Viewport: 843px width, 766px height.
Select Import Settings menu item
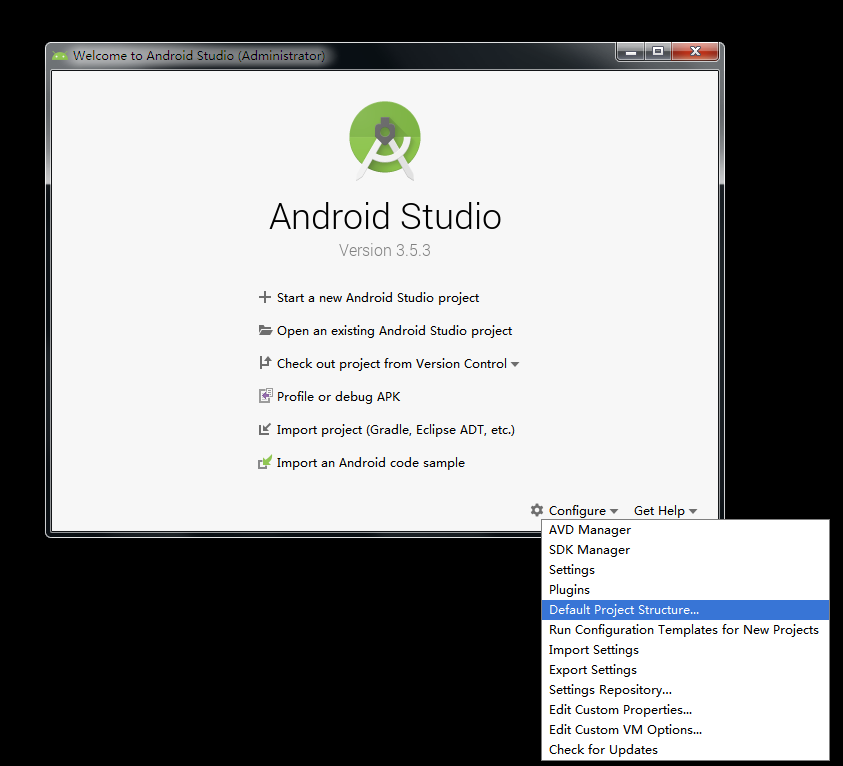(685, 650)
